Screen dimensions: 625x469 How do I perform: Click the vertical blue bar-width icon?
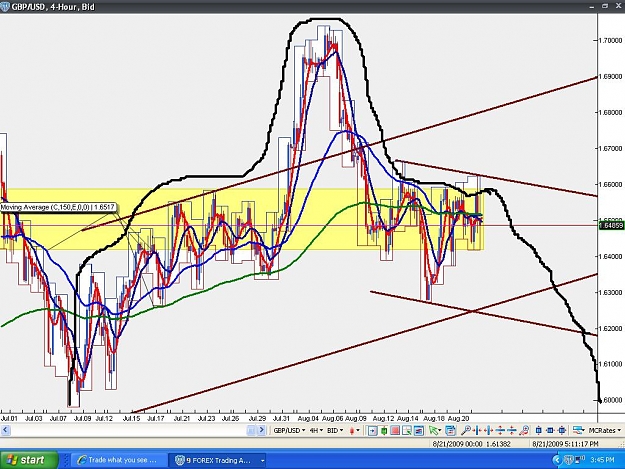(x=539, y=430)
